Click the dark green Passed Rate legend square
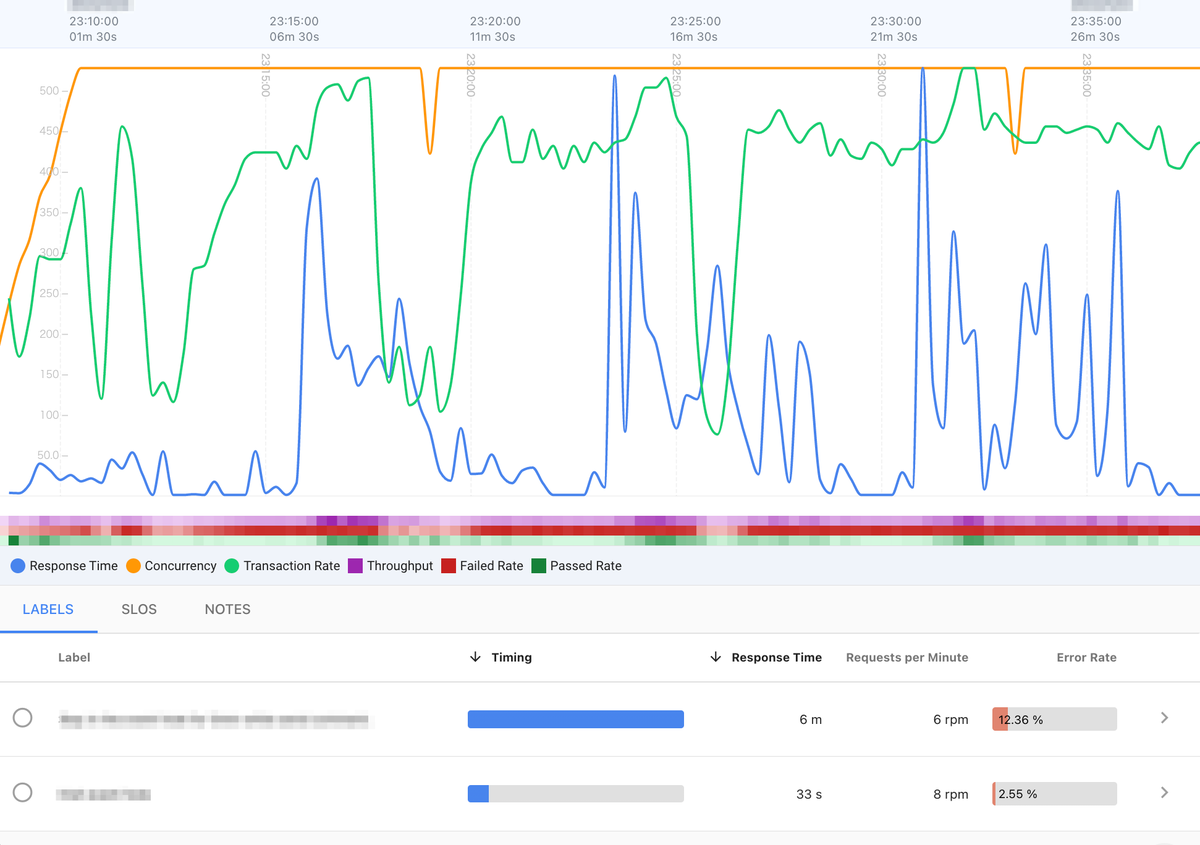Viewport: 1200px width, 845px height. (x=538, y=566)
